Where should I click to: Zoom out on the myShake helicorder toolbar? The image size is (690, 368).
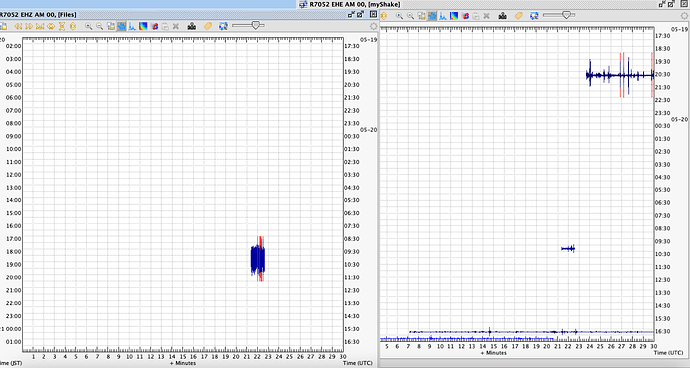[411, 16]
